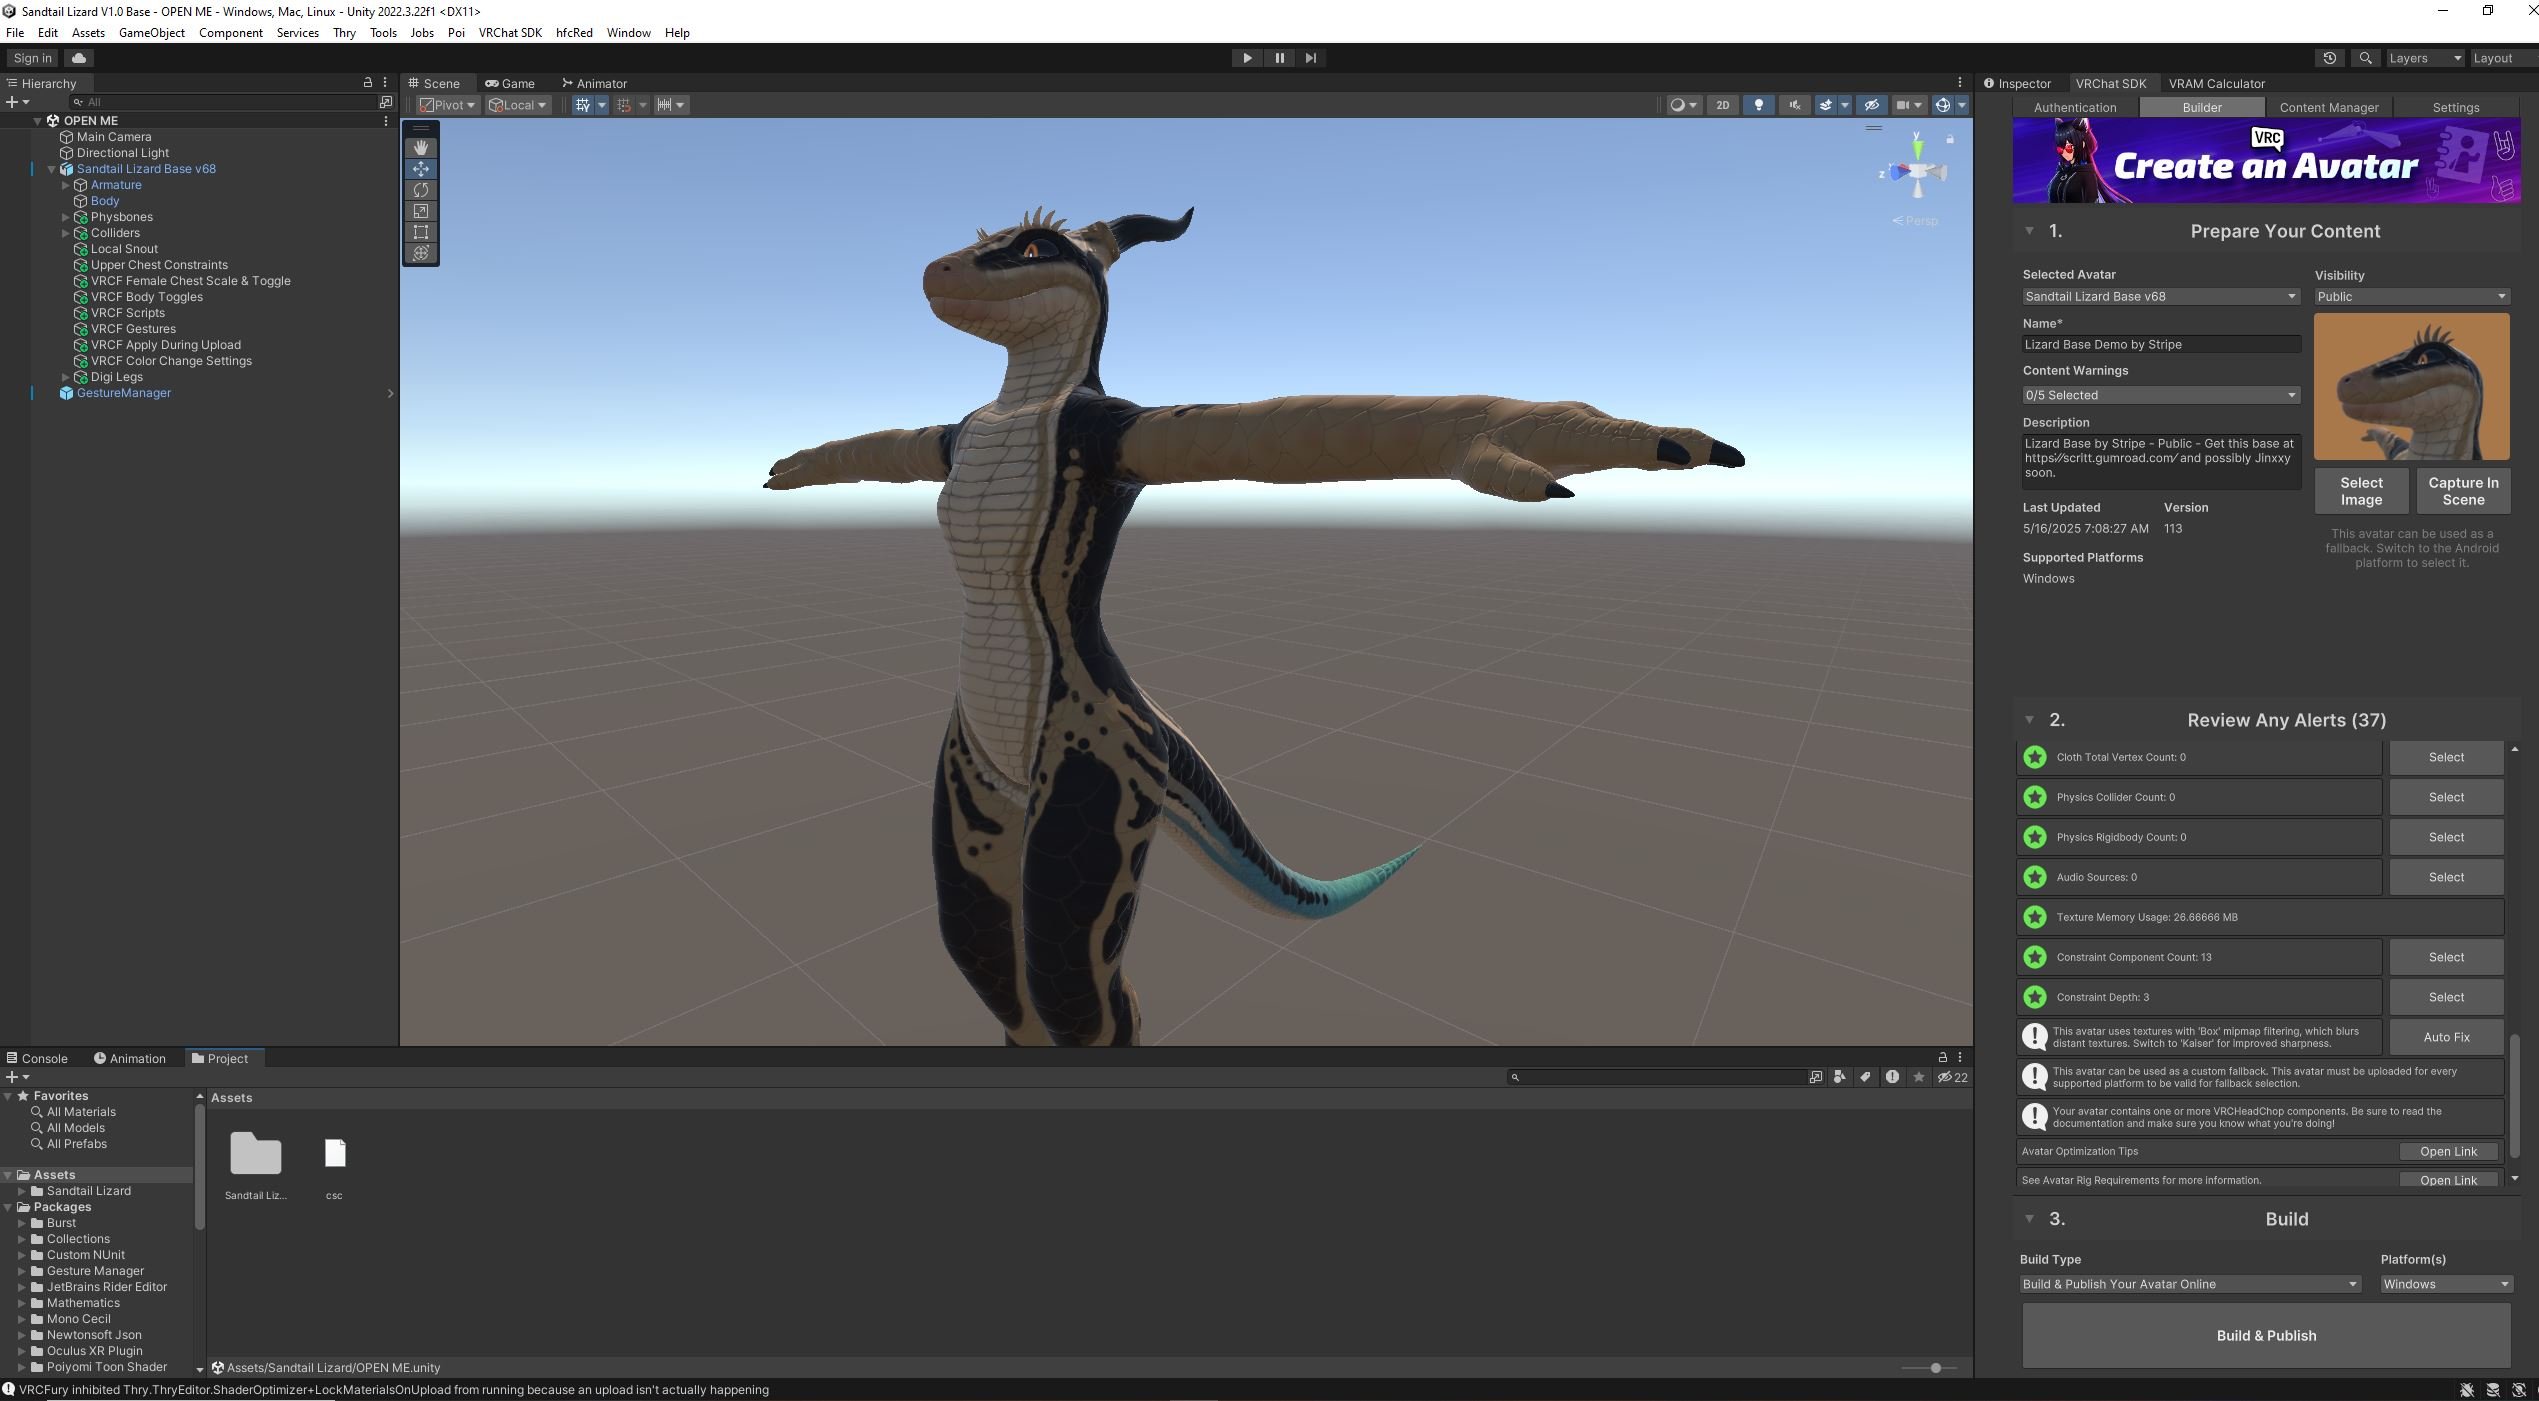This screenshot has width=2539, height=1401.
Task: Click Select beside Constraint Component Count
Action: [x=2446, y=957]
